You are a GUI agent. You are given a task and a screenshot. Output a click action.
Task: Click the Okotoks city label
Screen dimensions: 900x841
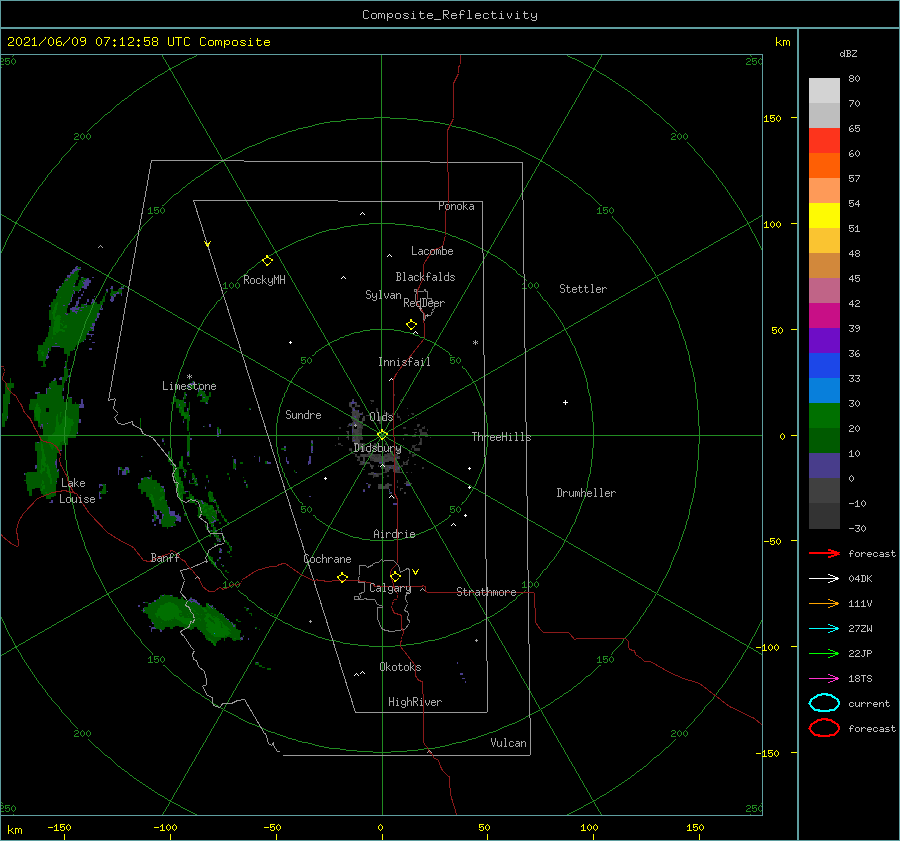click(x=400, y=667)
